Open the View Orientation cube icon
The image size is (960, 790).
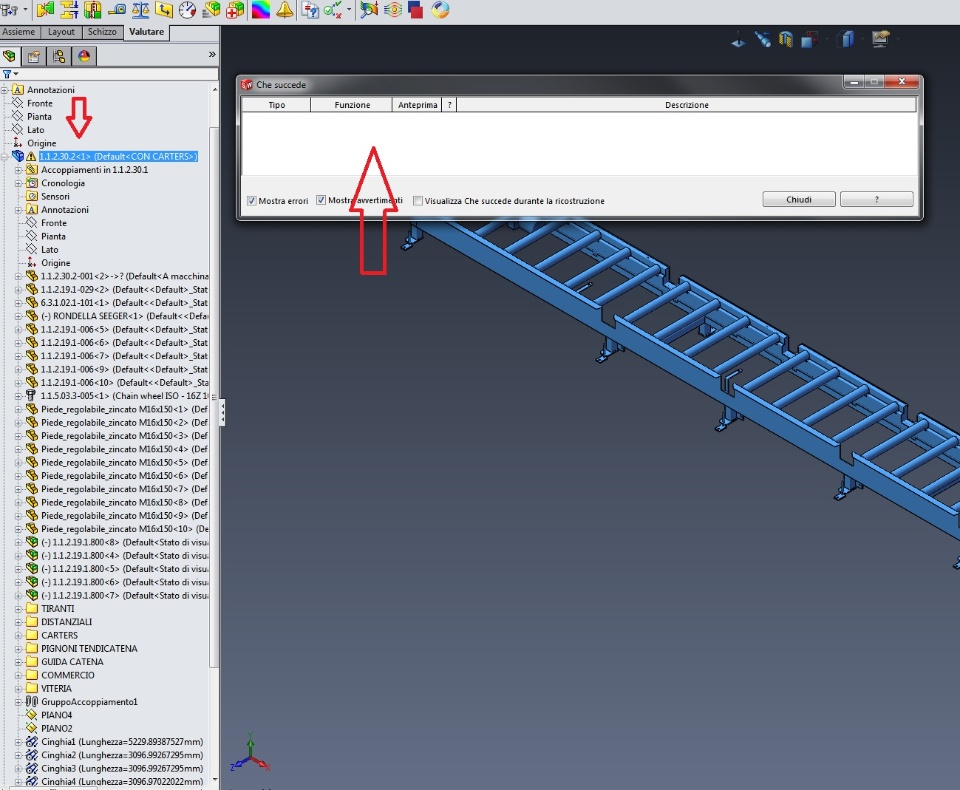(x=809, y=40)
